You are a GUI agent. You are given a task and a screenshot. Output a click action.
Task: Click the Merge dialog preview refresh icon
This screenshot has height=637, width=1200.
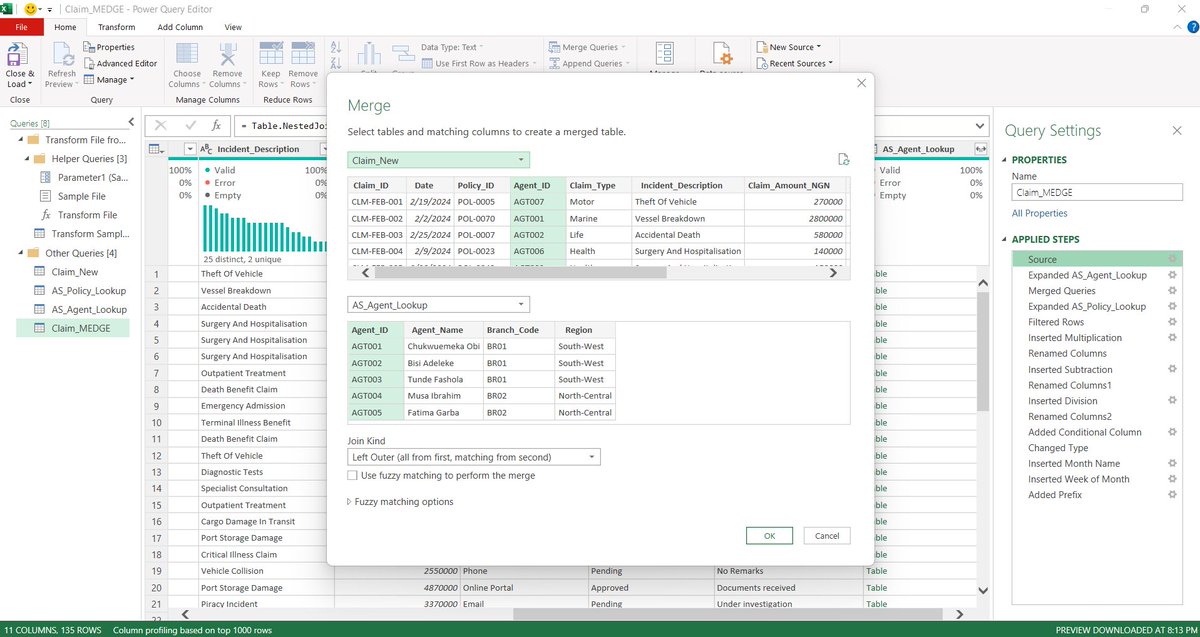tap(843, 159)
